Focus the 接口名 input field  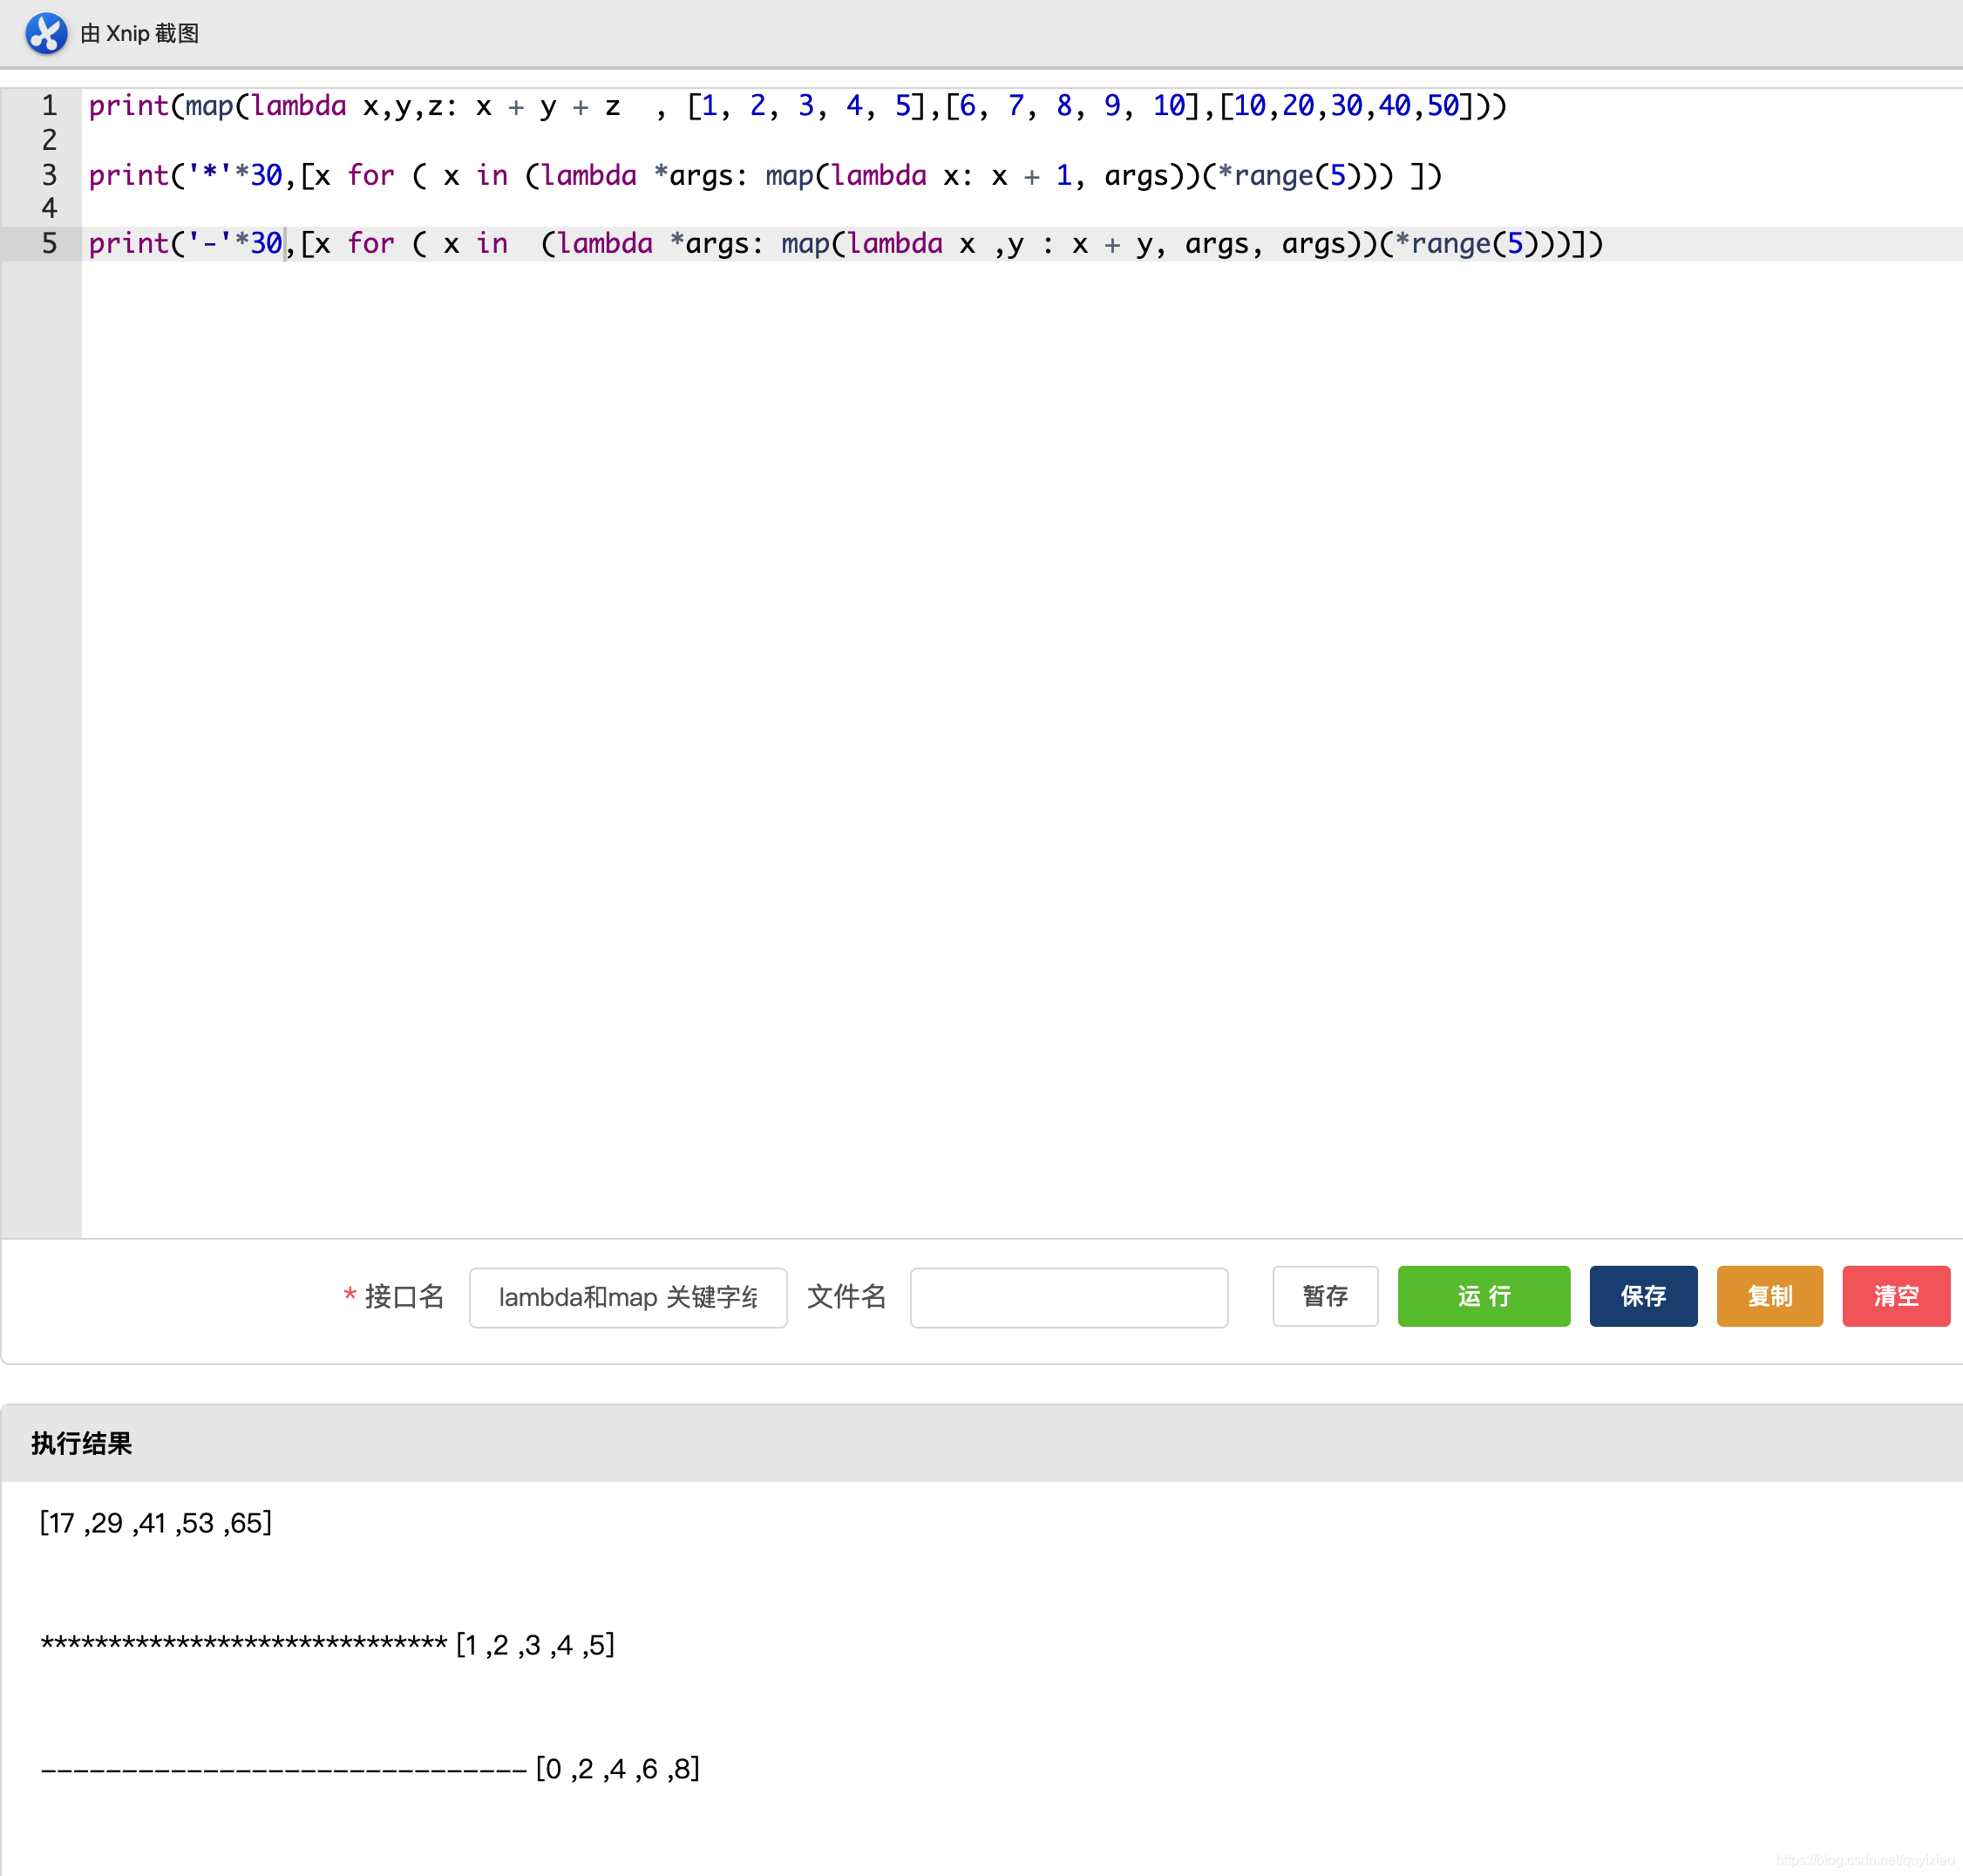pos(628,1297)
